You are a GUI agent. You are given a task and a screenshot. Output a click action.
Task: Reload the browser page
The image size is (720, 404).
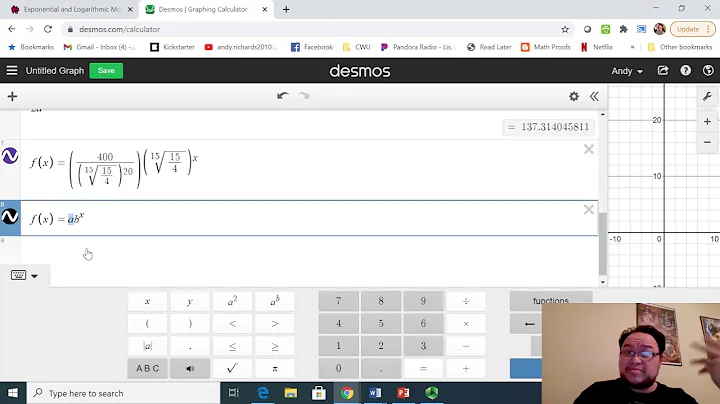(48, 29)
